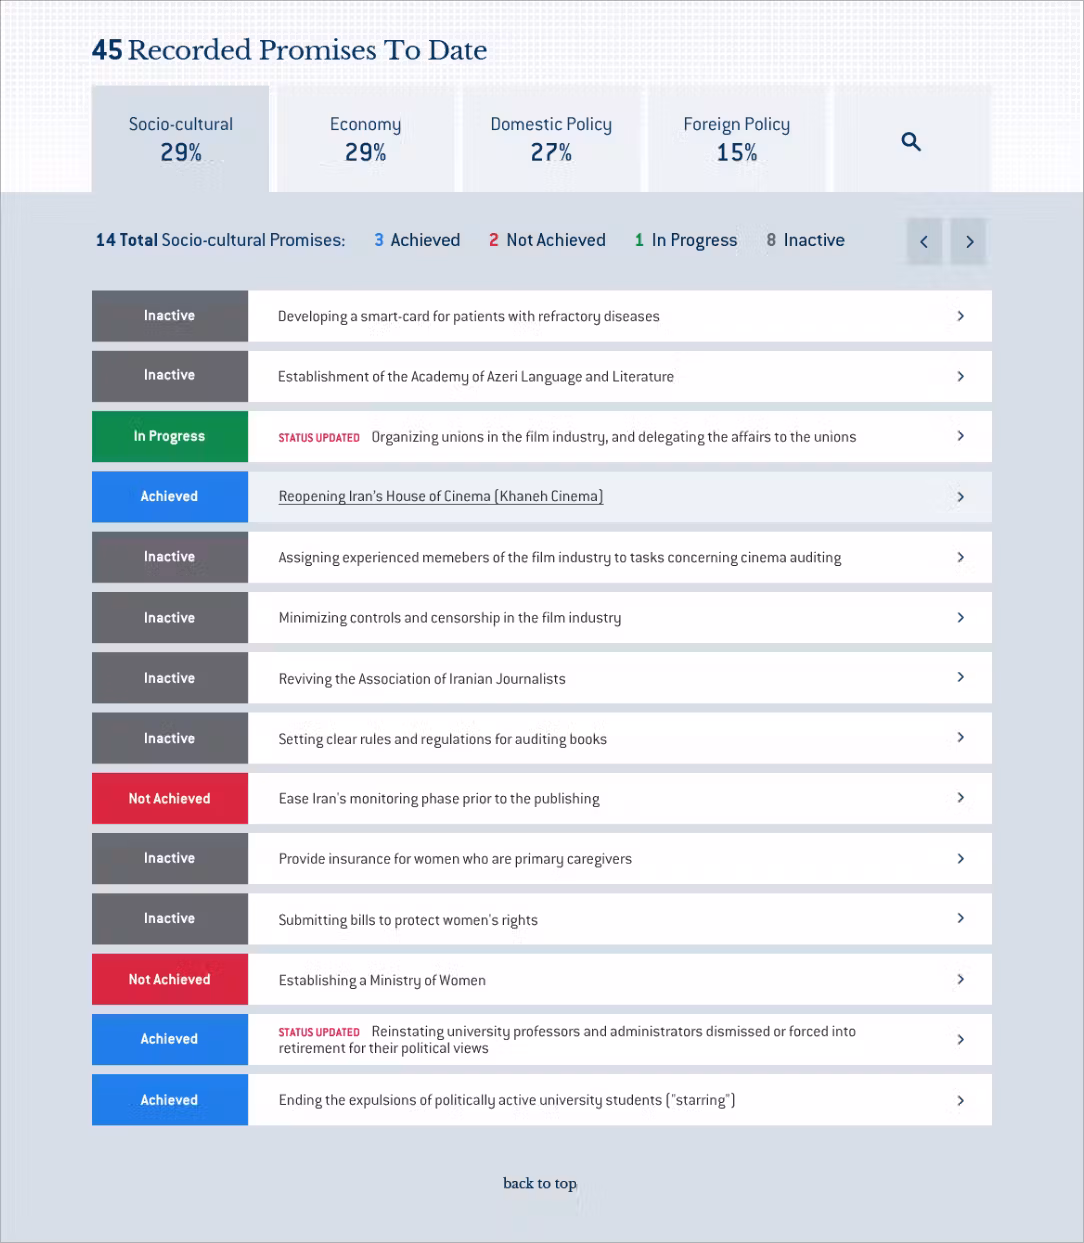Switch to the Economy tab
The width and height of the screenshot is (1084, 1243).
coord(365,138)
